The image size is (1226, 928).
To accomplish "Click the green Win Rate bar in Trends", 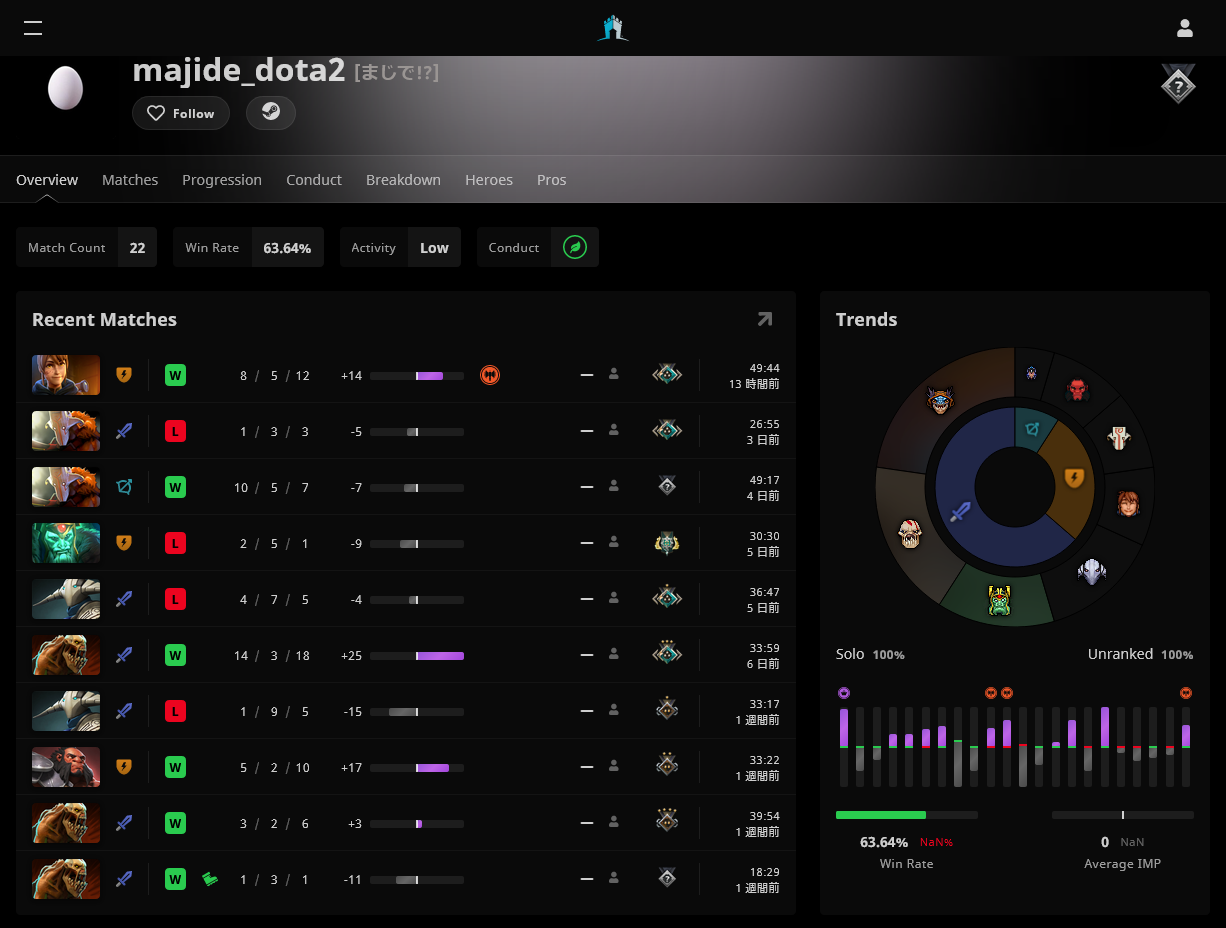I will pyautogui.click(x=907, y=815).
